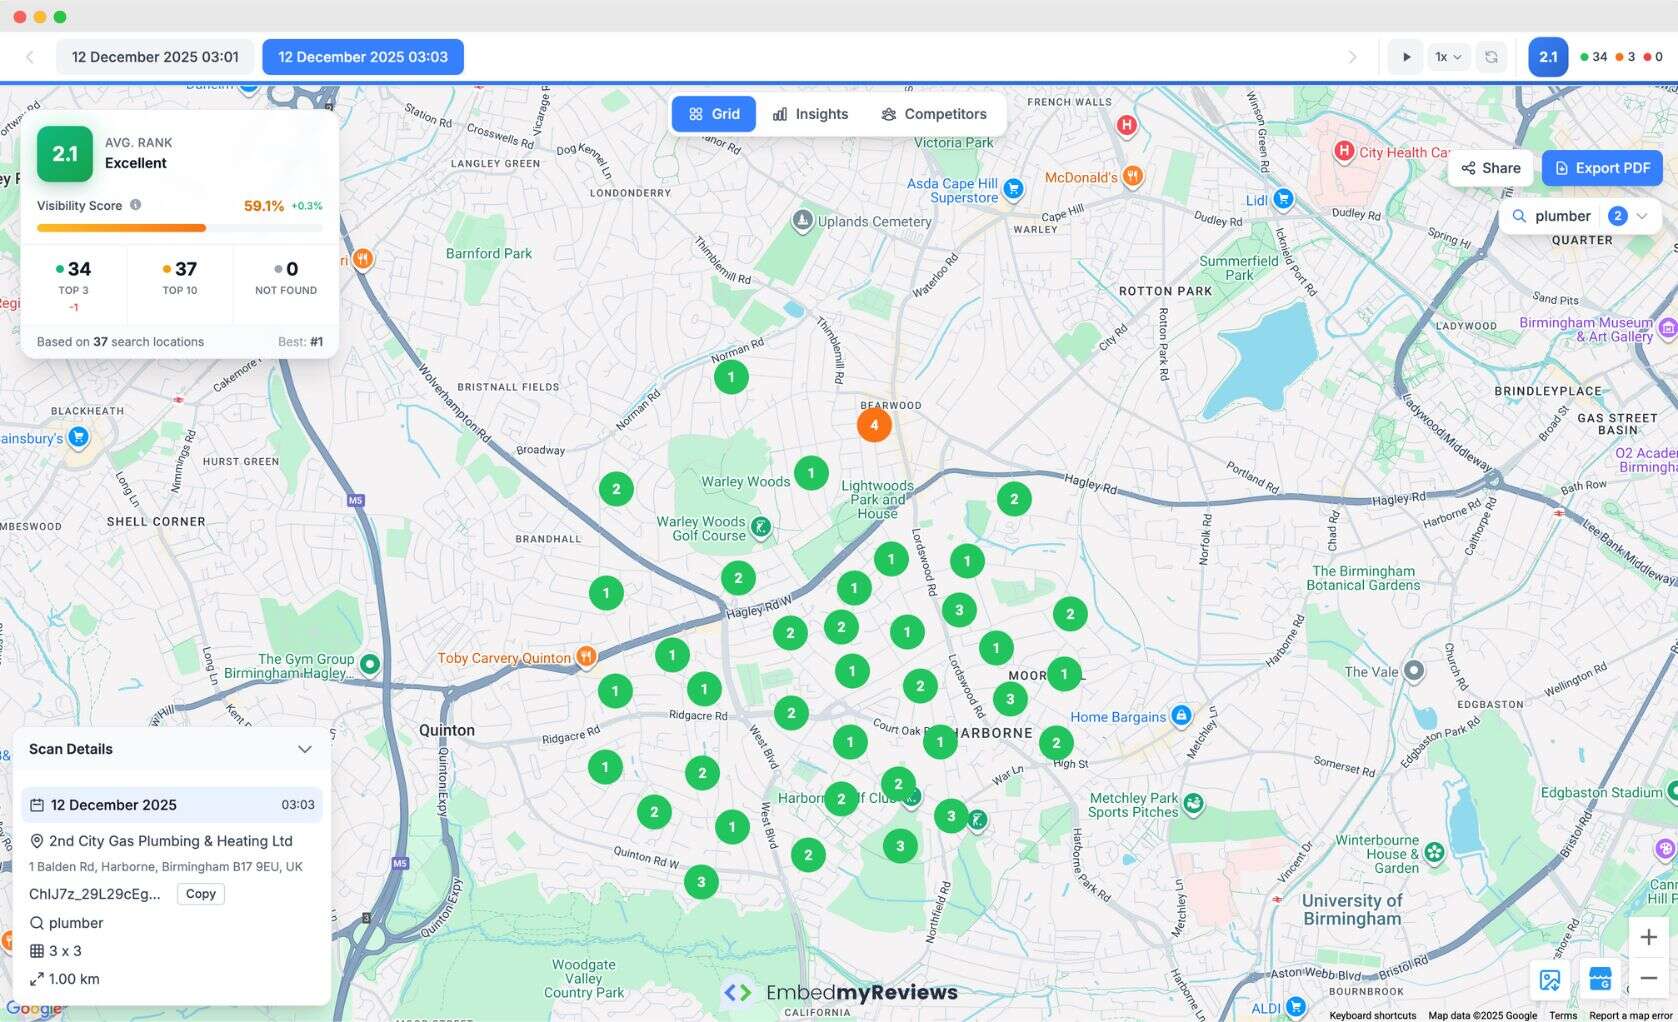1678x1022 pixels.
Task: Open the Google Business Profile map layer
Action: pos(1601,980)
